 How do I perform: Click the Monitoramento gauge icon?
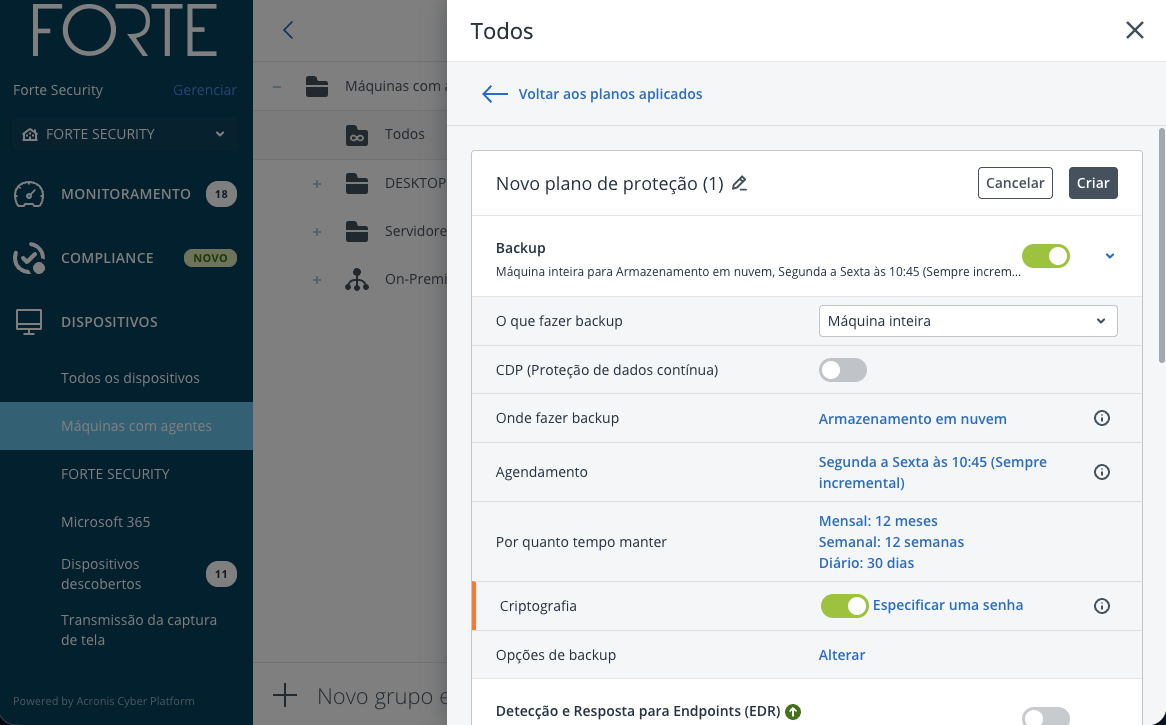29,194
